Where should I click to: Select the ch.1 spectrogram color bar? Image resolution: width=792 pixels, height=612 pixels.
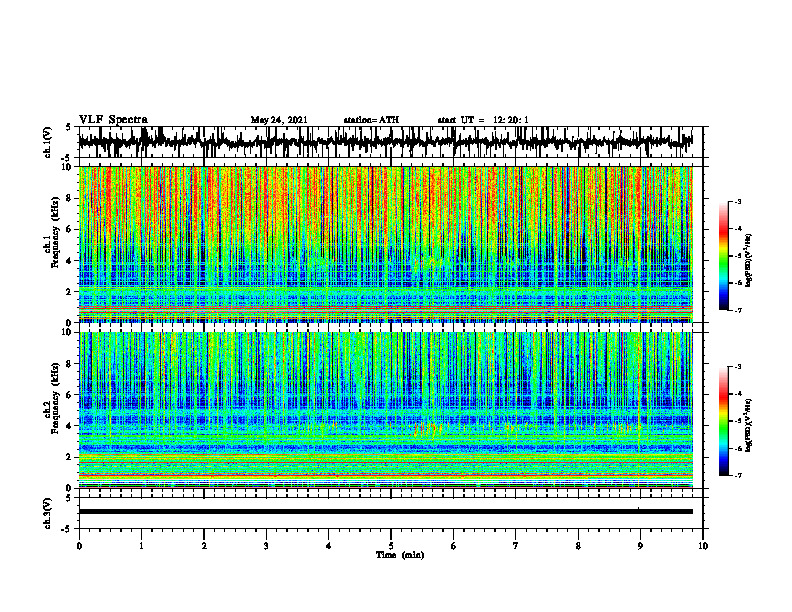pyautogui.click(x=724, y=256)
